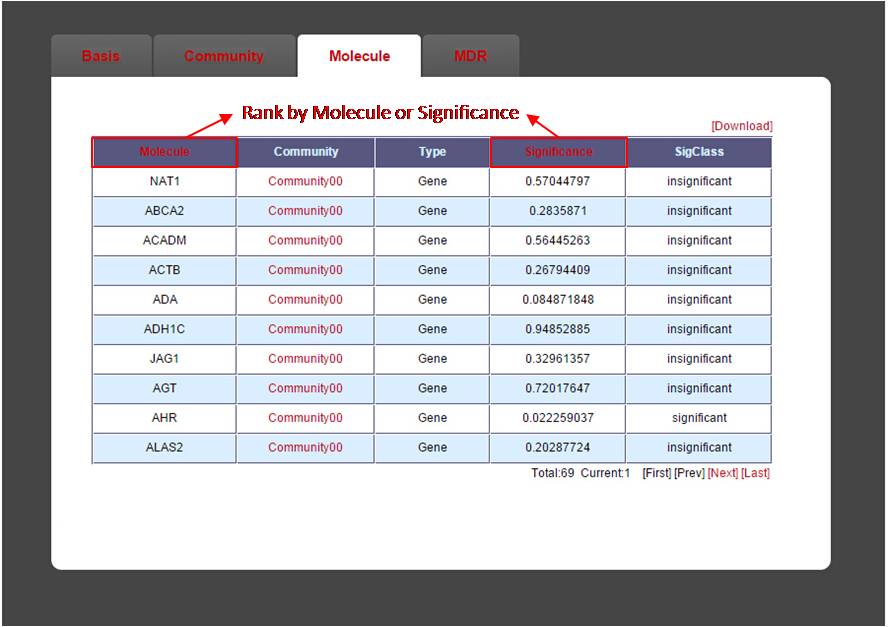Click the Gene type cell in ADA row
The width and height of the screenshot is (888, 627).
tap(433, 300)
